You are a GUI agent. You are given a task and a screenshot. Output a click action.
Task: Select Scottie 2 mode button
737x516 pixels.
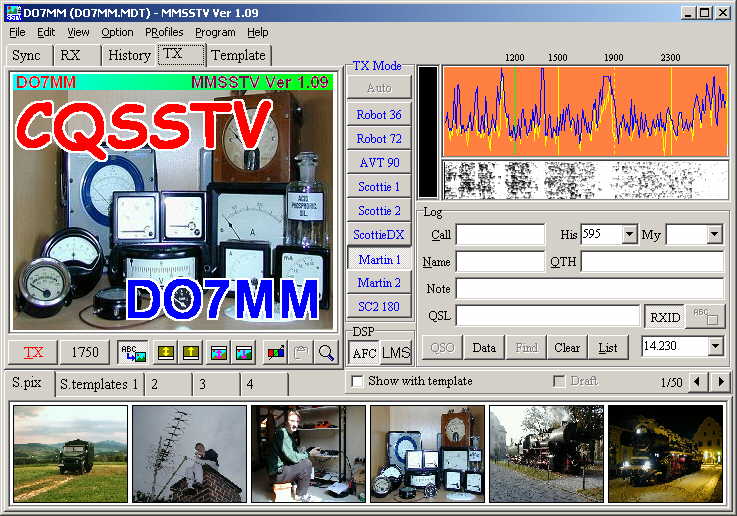point(379,211)
